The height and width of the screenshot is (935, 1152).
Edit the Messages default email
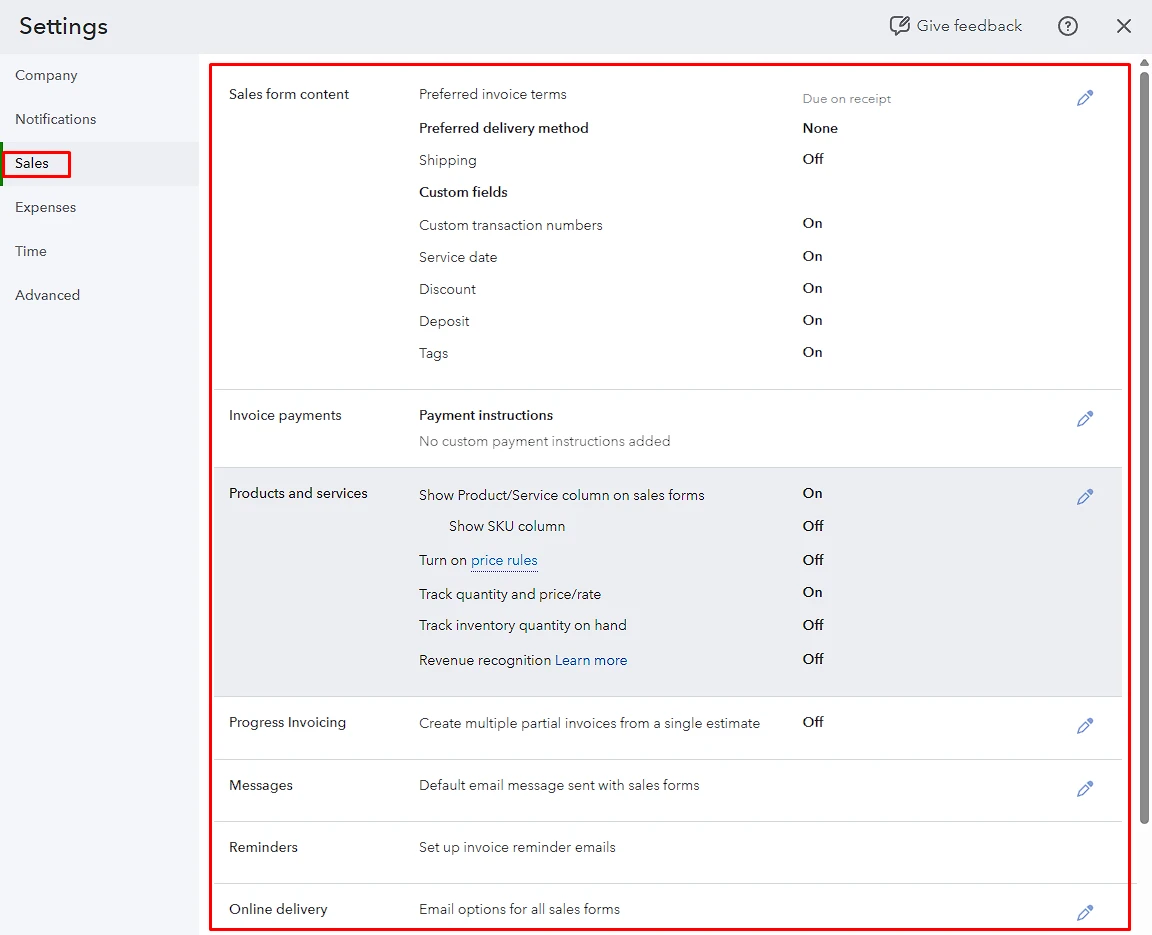tap(1085, 789)
